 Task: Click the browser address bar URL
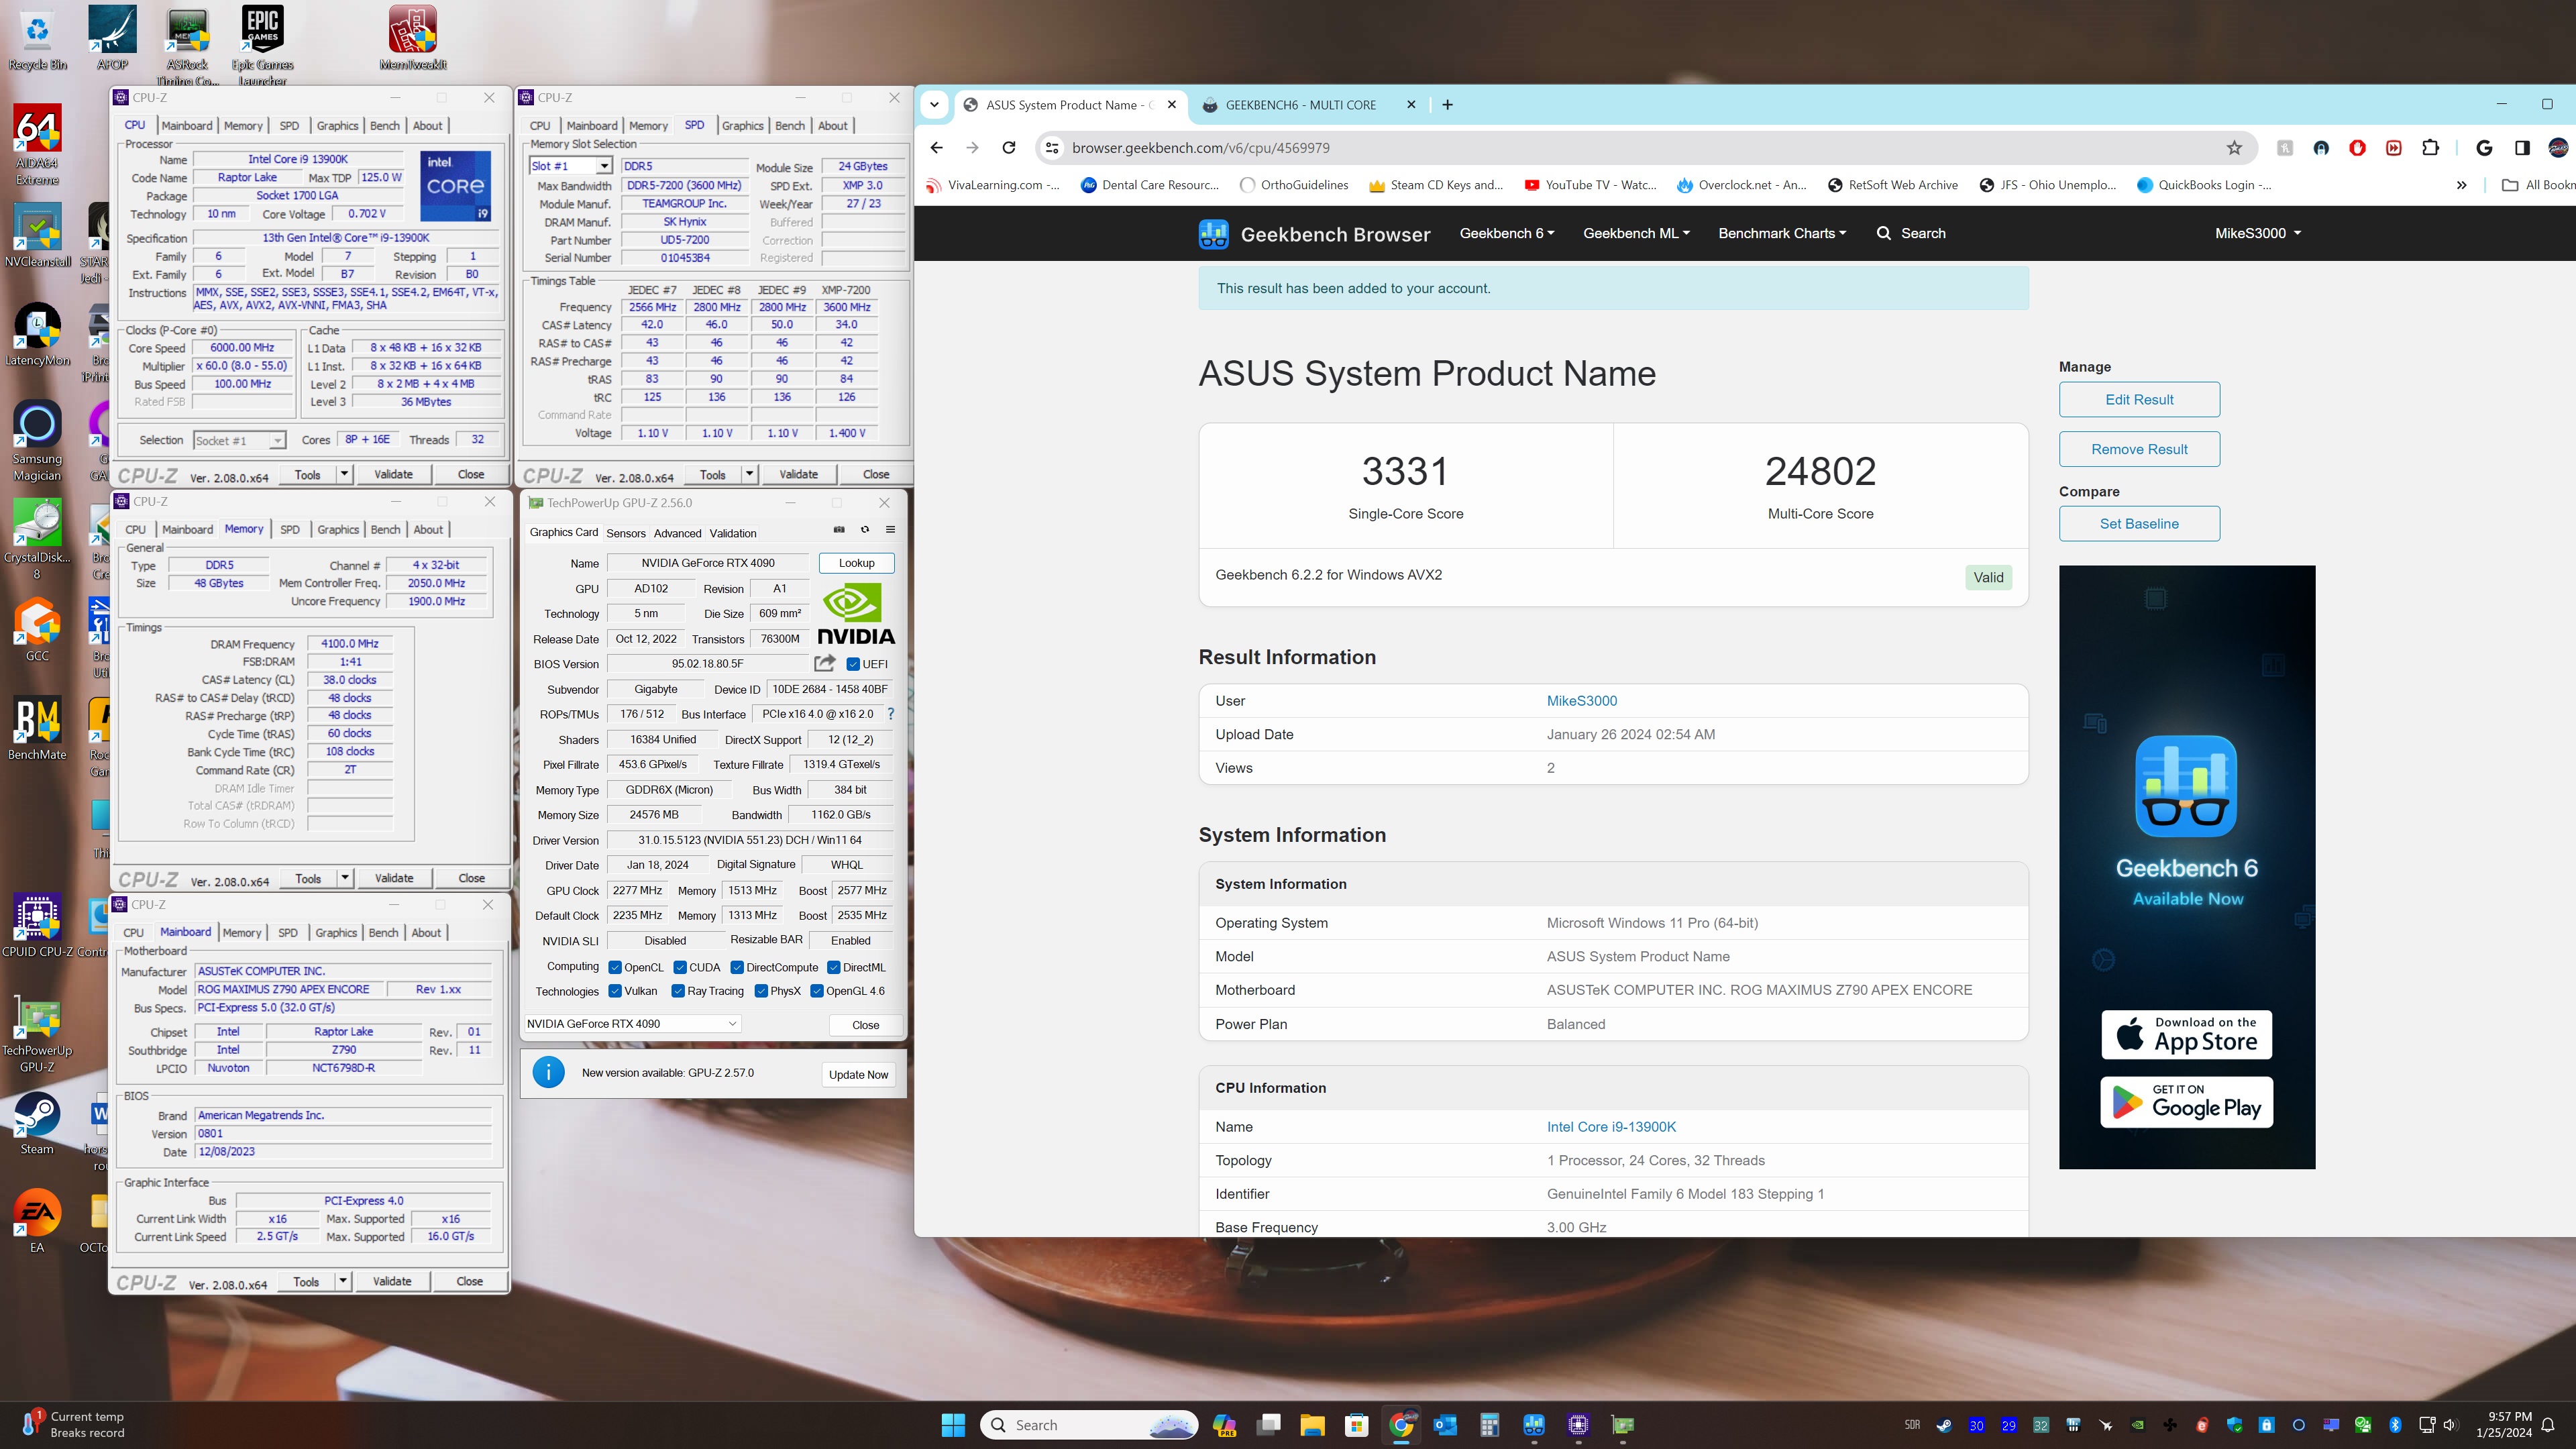click(x=1201, y=148)
